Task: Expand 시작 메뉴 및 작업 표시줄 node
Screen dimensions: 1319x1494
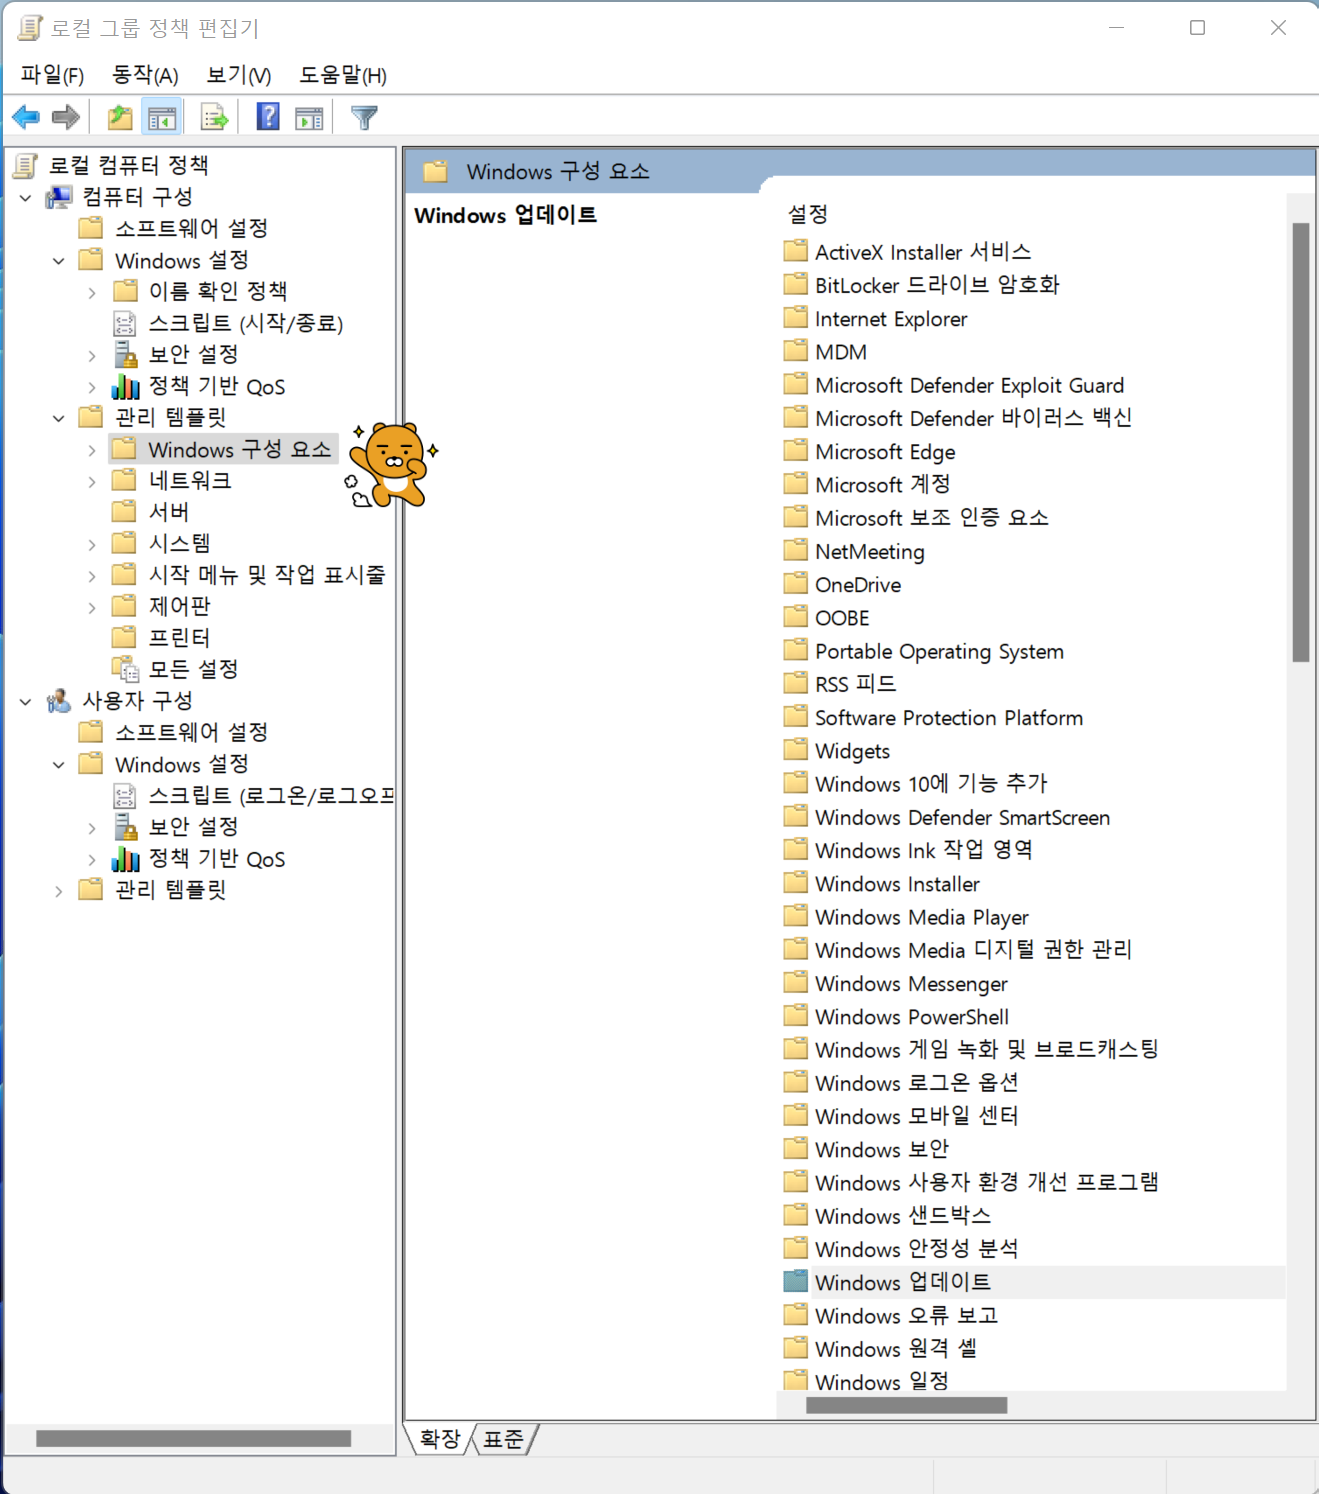Action: (x=92, y=576)
